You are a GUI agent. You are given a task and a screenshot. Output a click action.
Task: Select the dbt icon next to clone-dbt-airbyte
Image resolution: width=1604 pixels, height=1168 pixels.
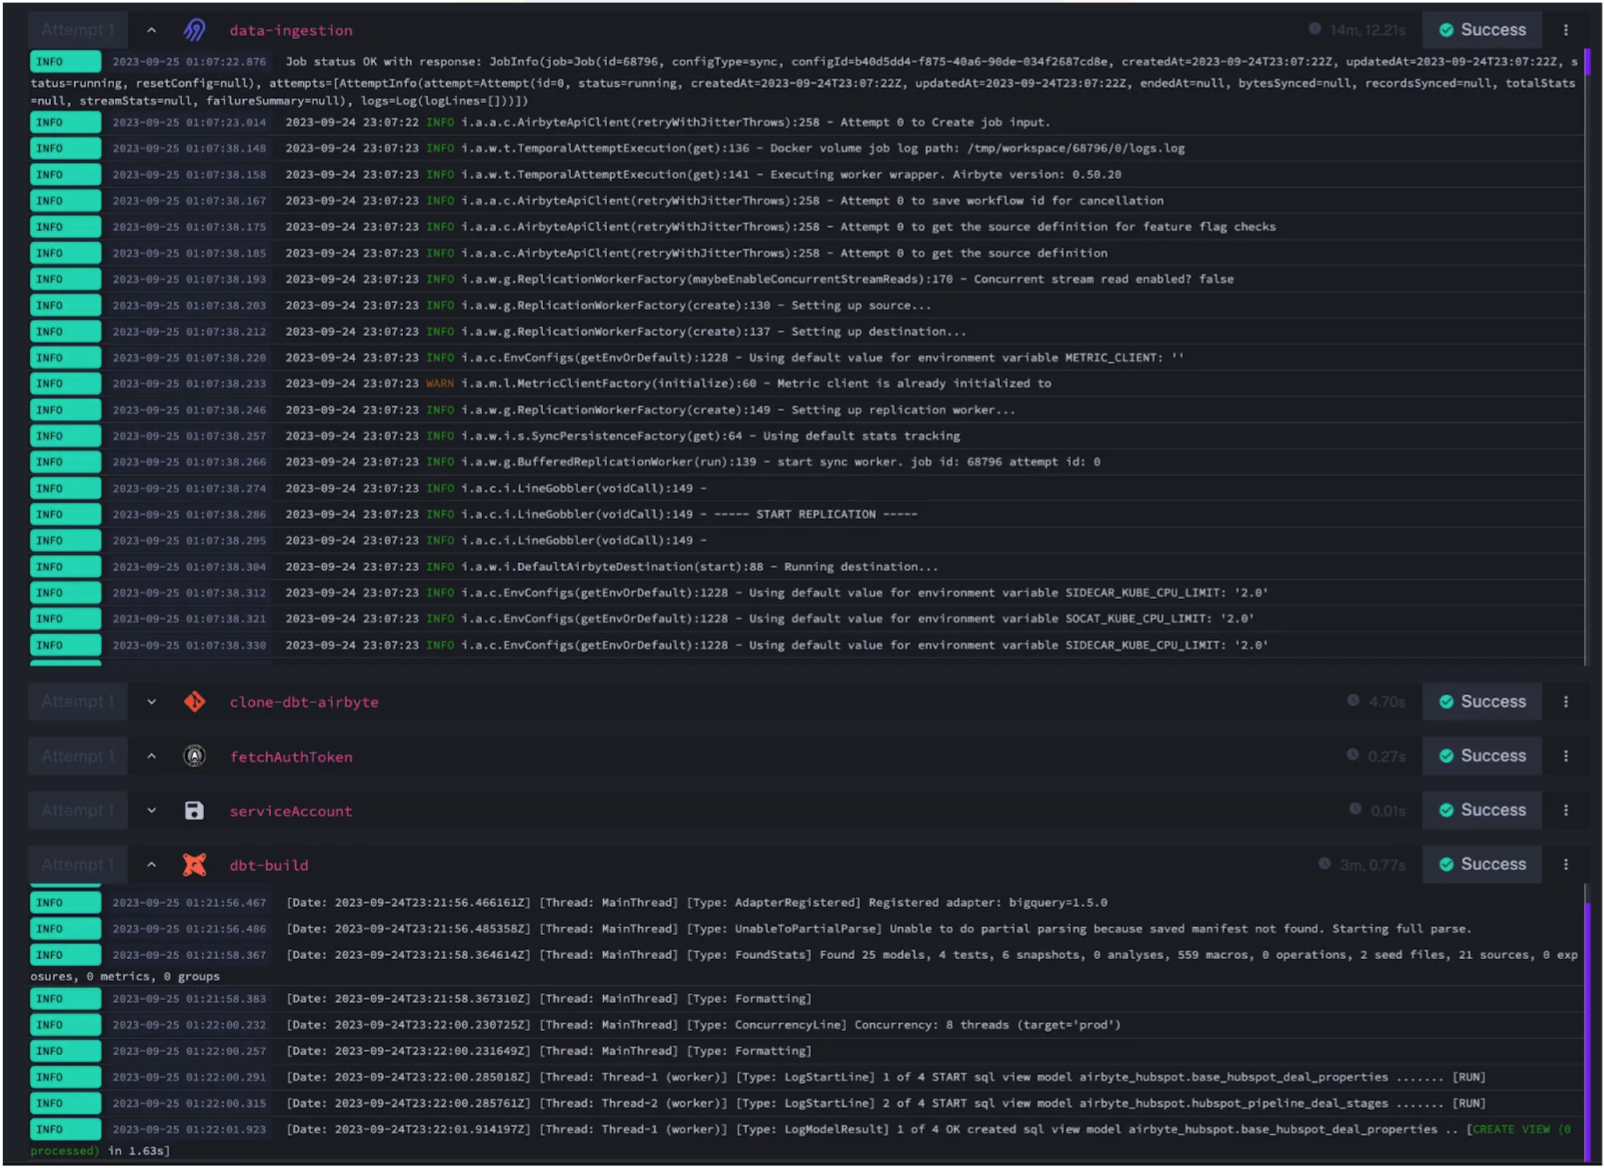coord(195,701)
